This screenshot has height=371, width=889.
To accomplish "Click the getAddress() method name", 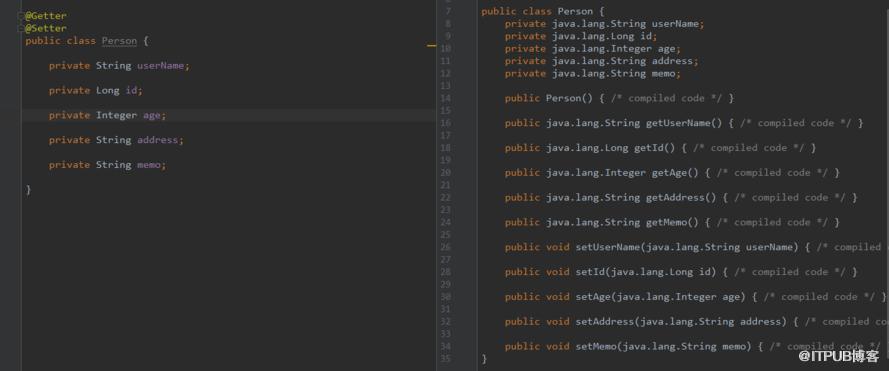I will (675, 198).
